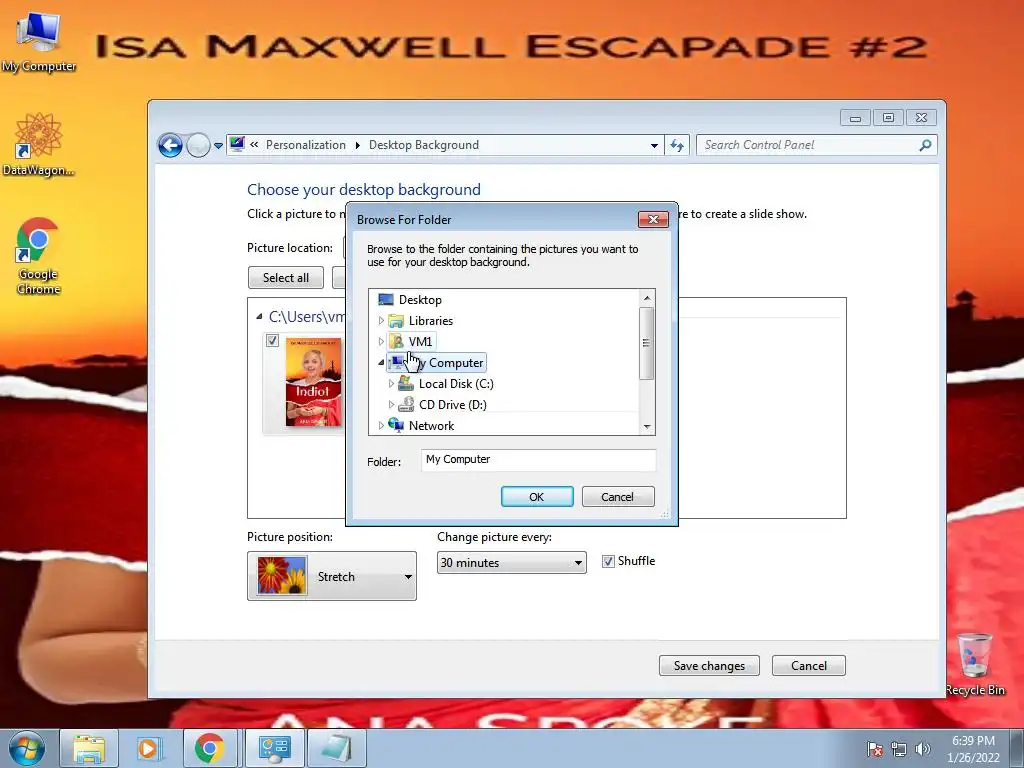Collapse the My Computer tree node

381,362
